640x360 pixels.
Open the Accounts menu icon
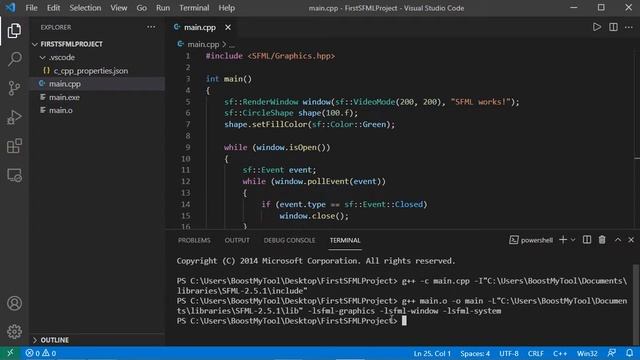14,303
